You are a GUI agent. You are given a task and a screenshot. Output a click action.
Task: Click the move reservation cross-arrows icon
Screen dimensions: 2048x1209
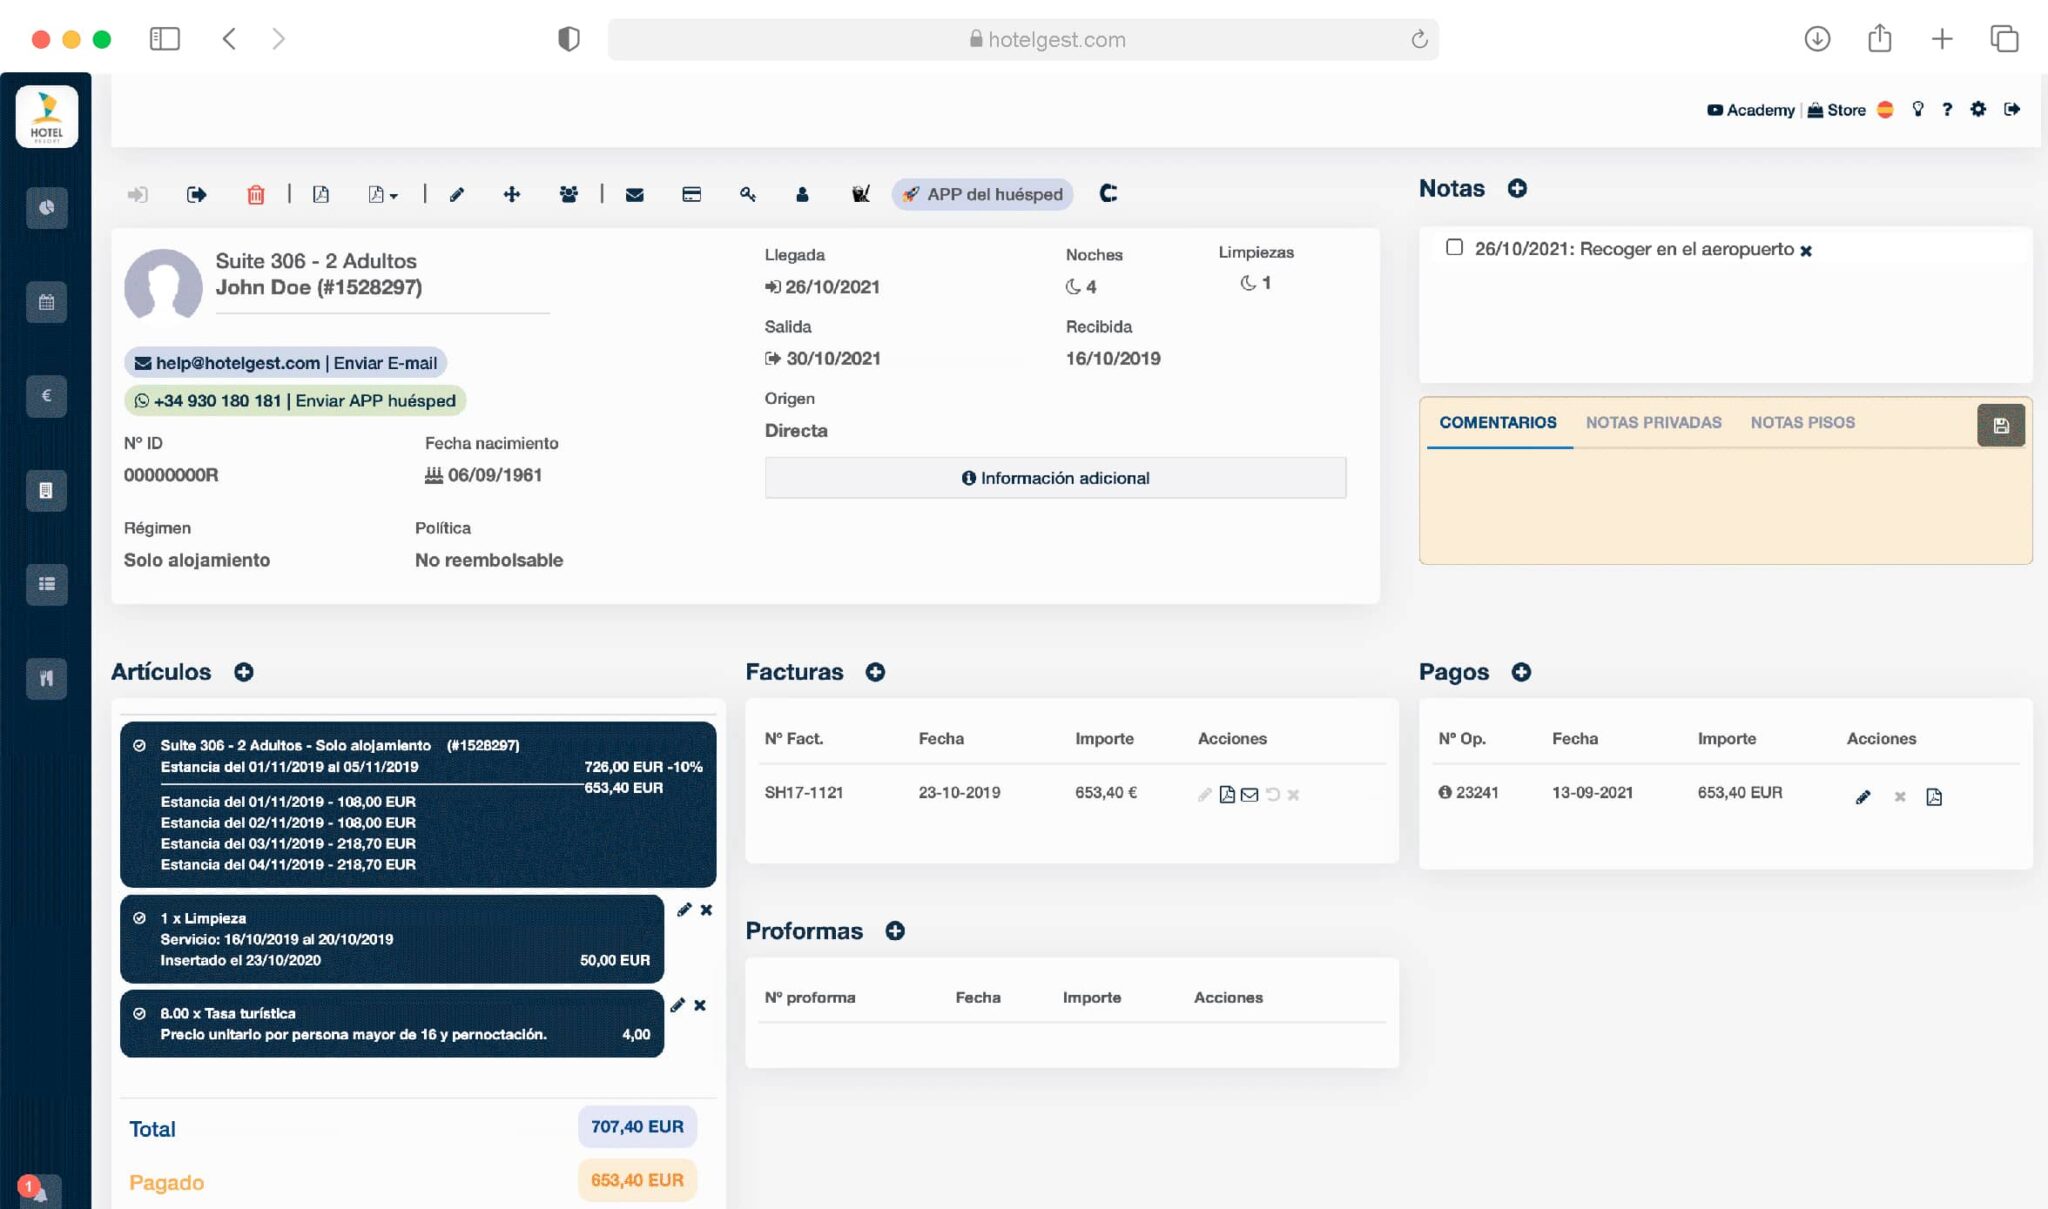pyautogui.click(x=512, y=194)
